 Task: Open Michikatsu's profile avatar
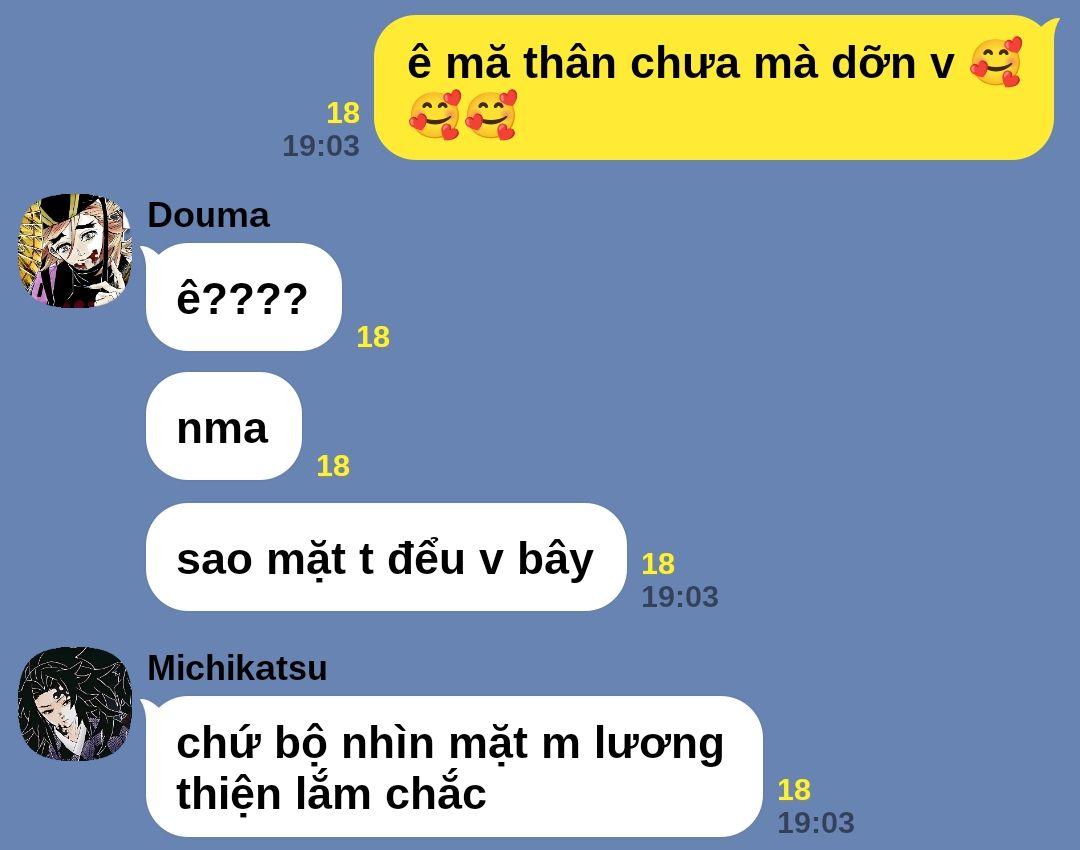coord(75,703)
